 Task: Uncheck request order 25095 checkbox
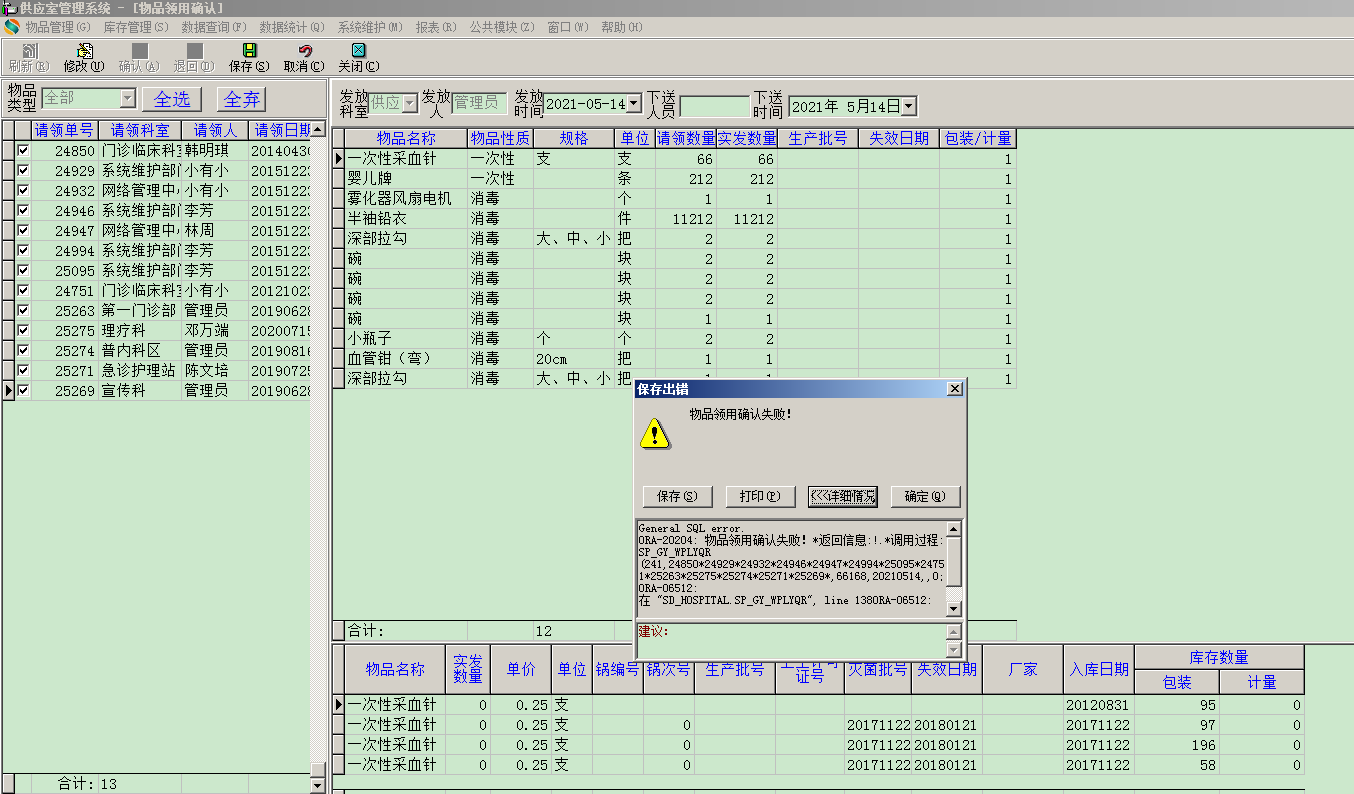coord(23,270)
